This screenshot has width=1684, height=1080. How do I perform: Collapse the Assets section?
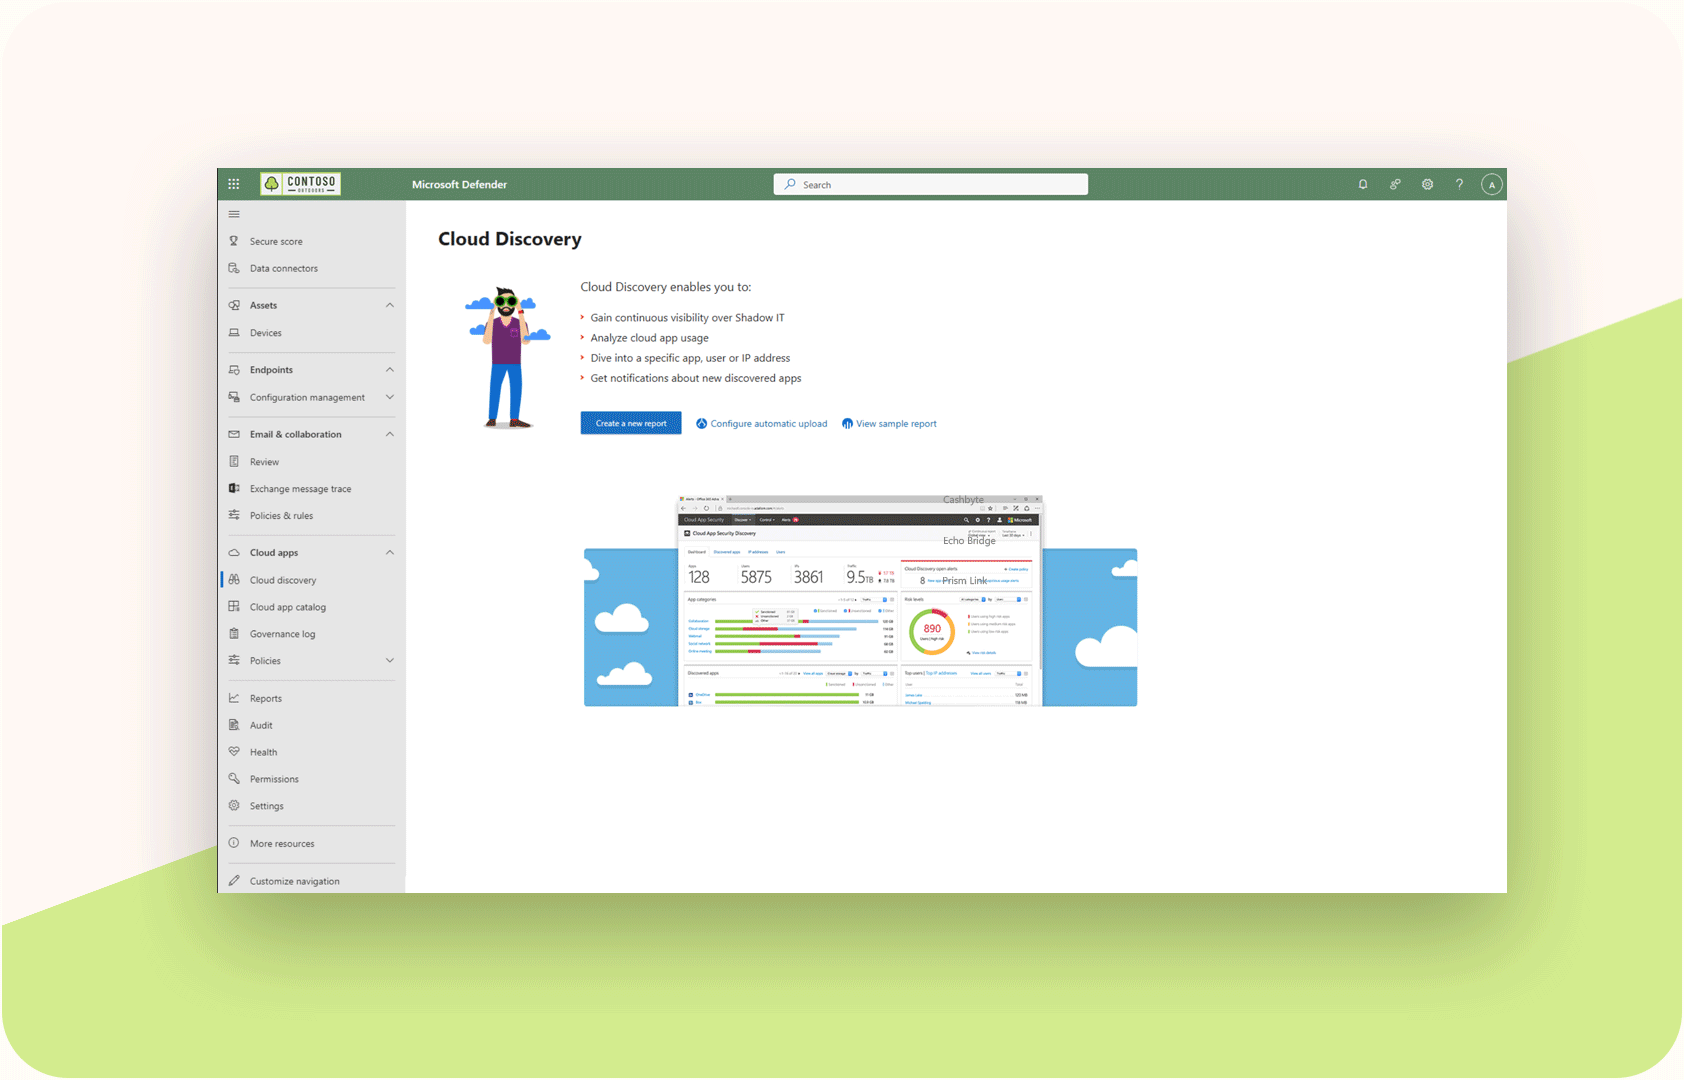click(389, 305)
